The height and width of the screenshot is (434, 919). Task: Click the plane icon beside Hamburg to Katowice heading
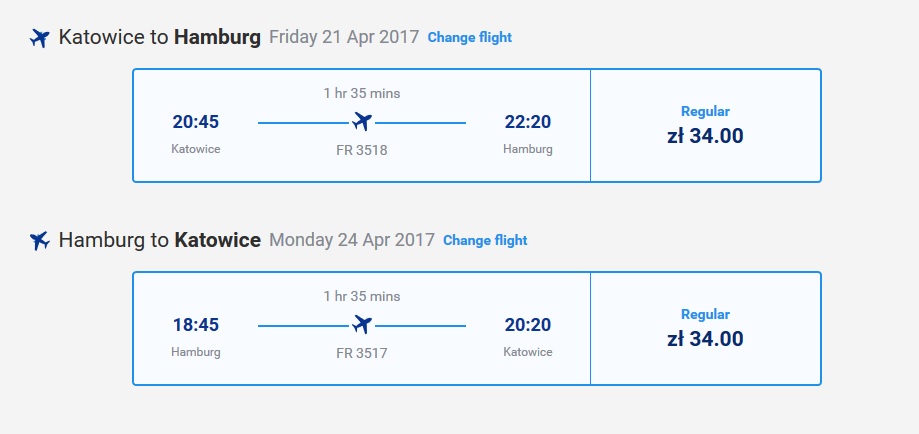click(39, 240)
